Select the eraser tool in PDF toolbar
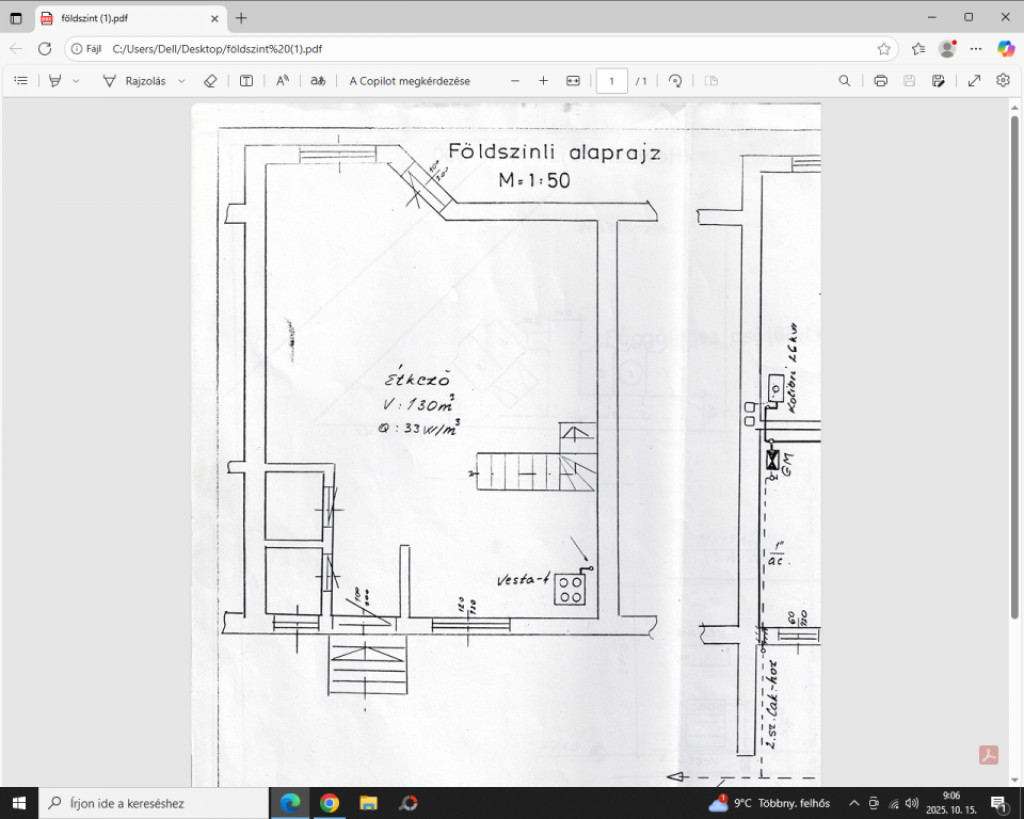1024x819 pixels. pyautogui.click(x=210, y=81)
